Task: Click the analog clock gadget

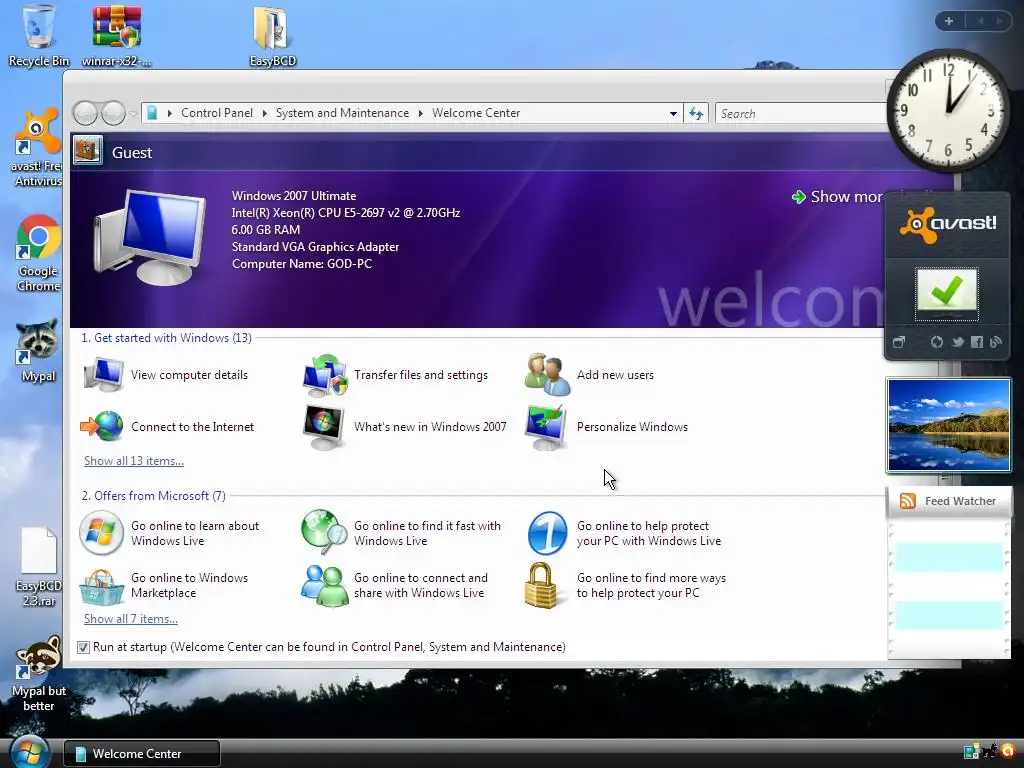Action: tap(948, 110)
